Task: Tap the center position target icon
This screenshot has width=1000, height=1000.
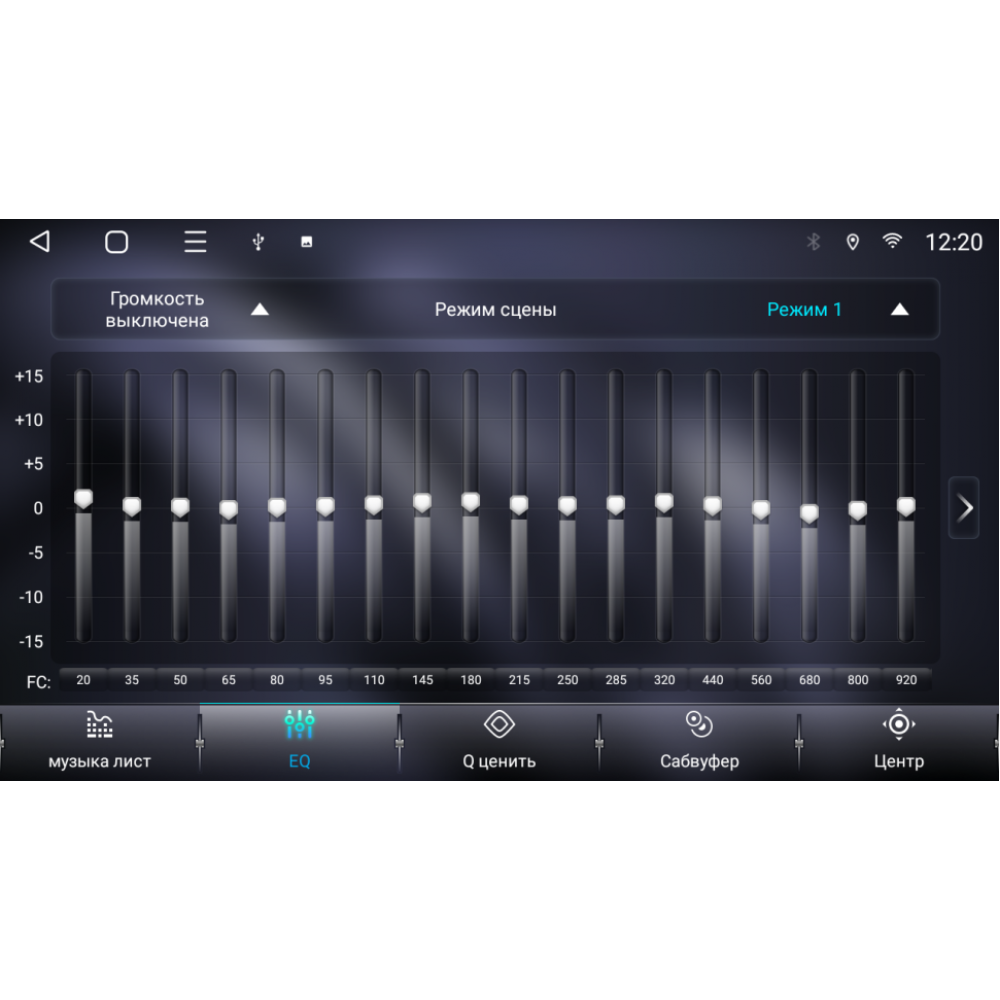Action: click(x=899, y=724)
